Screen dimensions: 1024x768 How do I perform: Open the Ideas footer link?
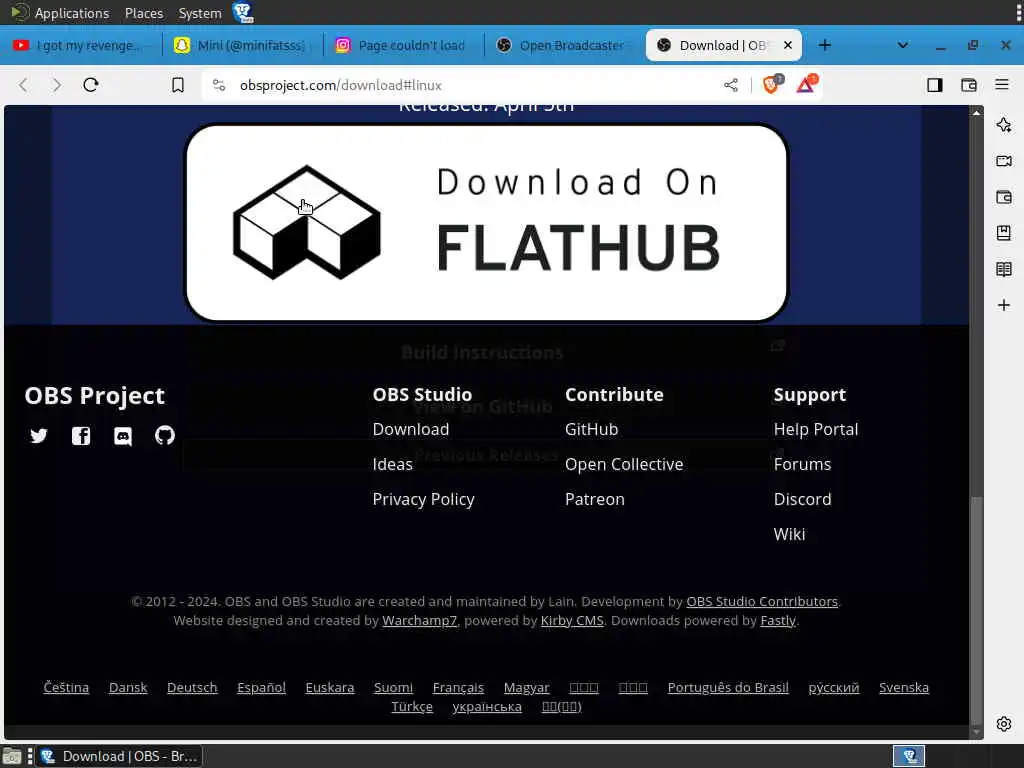tap(392, 464)
